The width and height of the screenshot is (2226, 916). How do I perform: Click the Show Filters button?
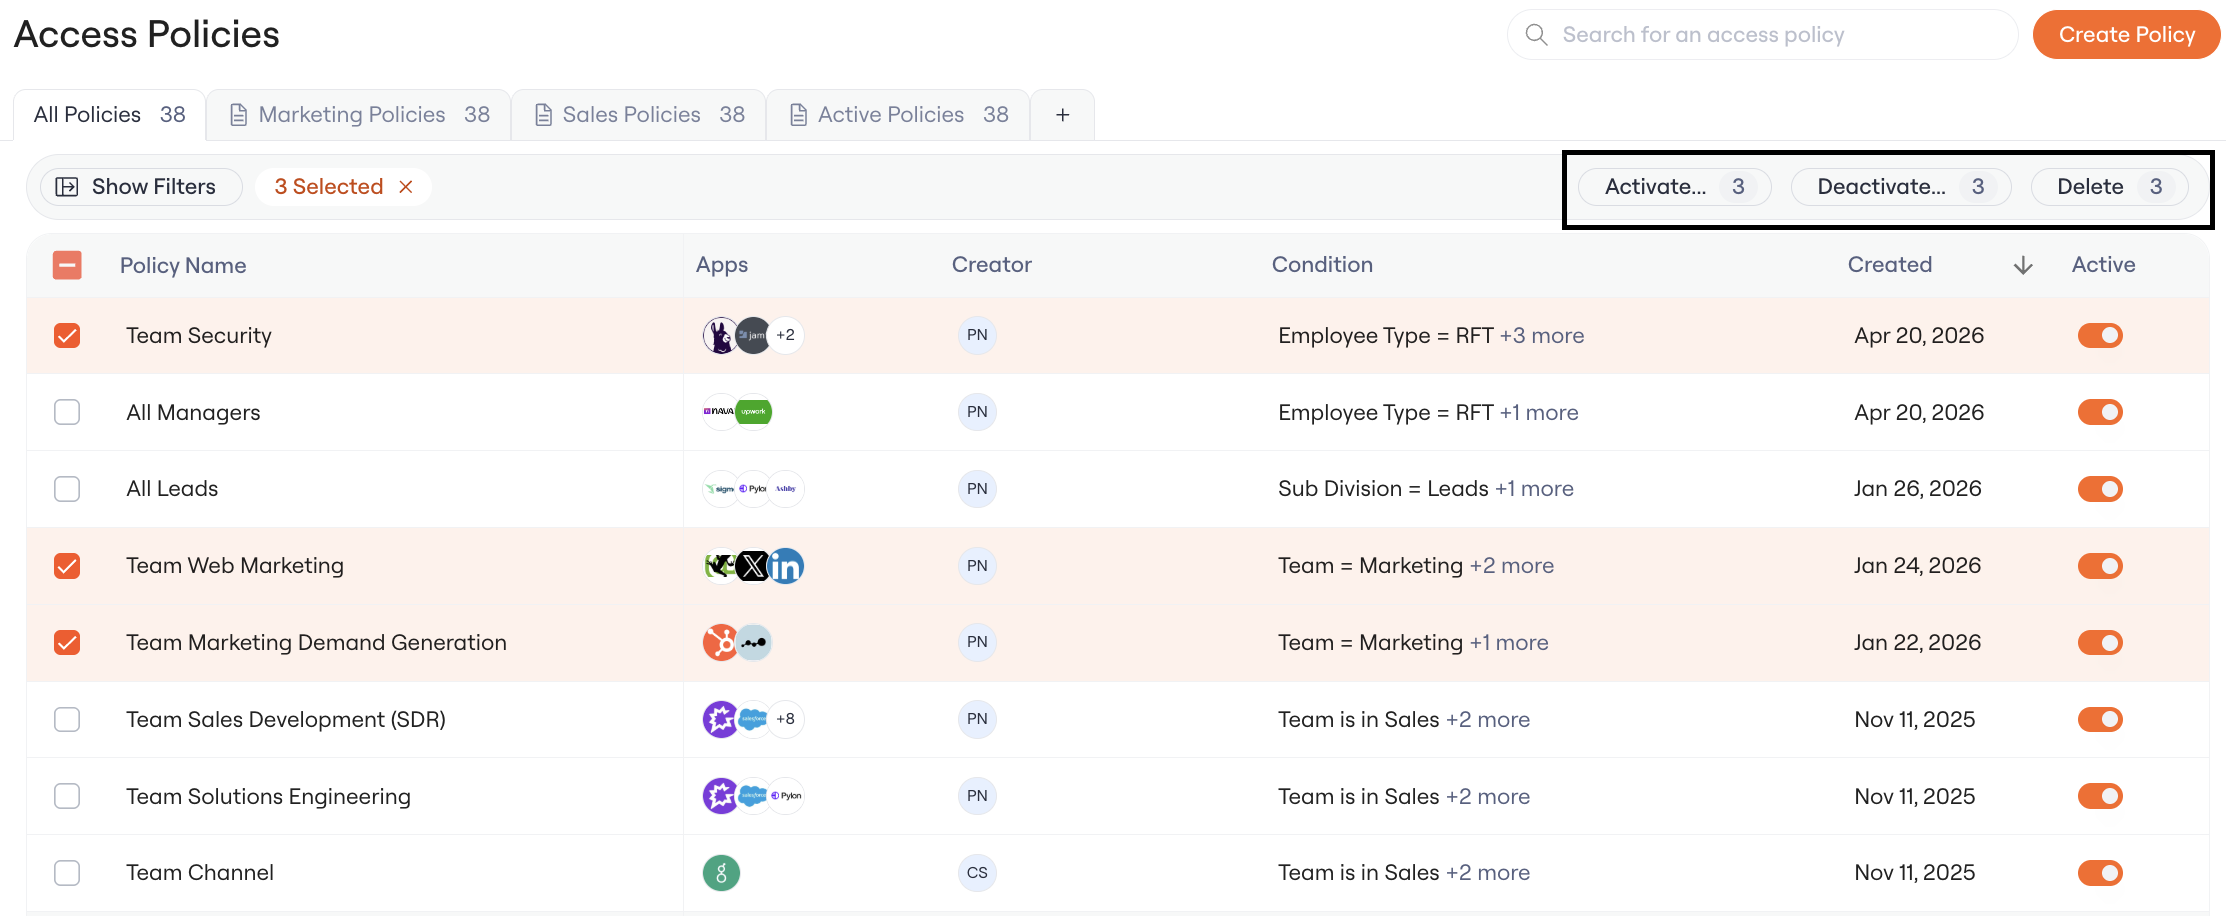[141, 187]
